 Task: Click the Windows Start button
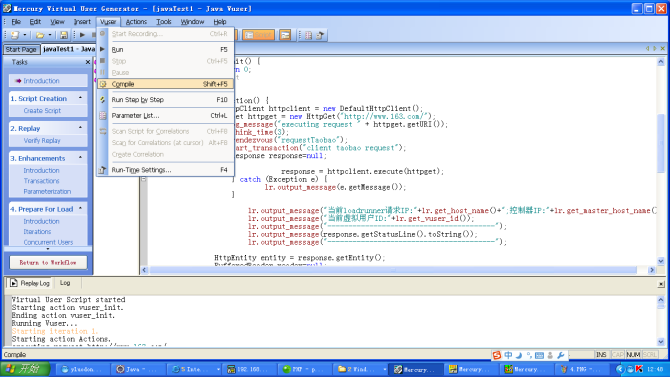pos(25,369)
